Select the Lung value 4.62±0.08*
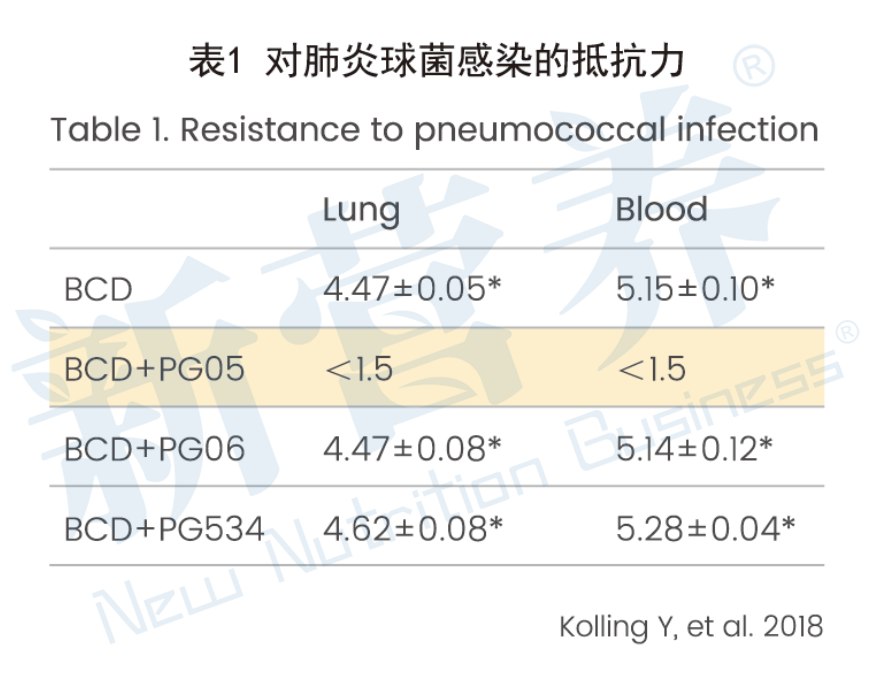This screenshot has width=879, height=681. tap(413, 529)
